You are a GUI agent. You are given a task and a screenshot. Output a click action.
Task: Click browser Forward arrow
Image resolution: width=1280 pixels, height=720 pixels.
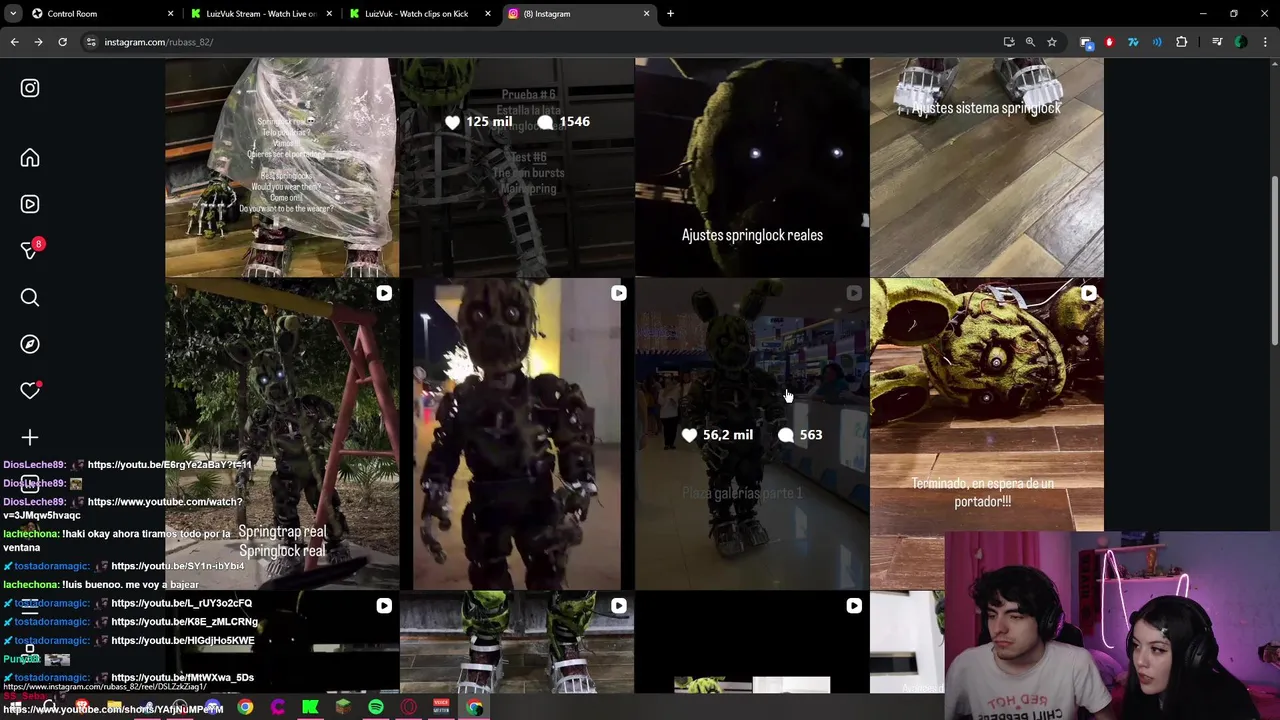[38, 42]
